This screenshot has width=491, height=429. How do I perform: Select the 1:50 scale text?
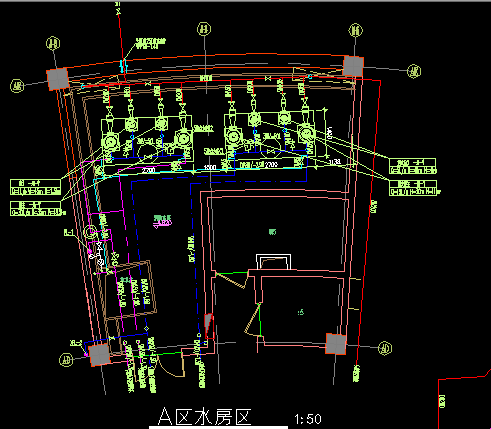coord(308,419)
